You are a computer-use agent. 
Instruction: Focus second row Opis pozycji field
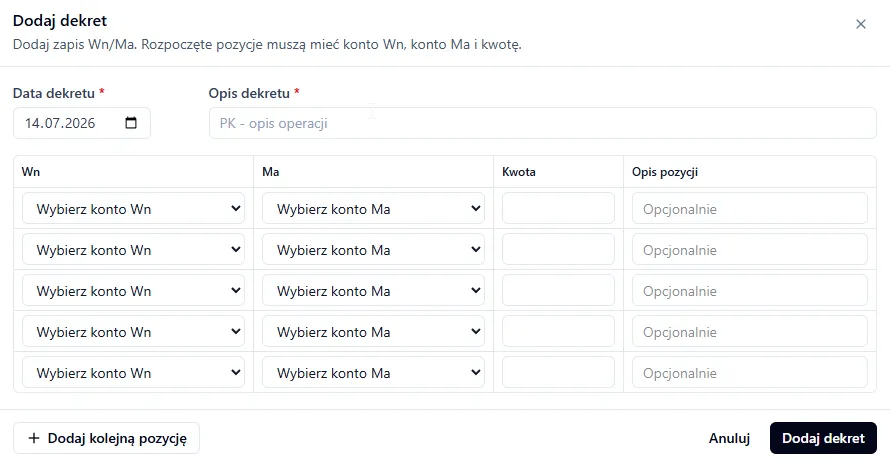coord(750,249)
